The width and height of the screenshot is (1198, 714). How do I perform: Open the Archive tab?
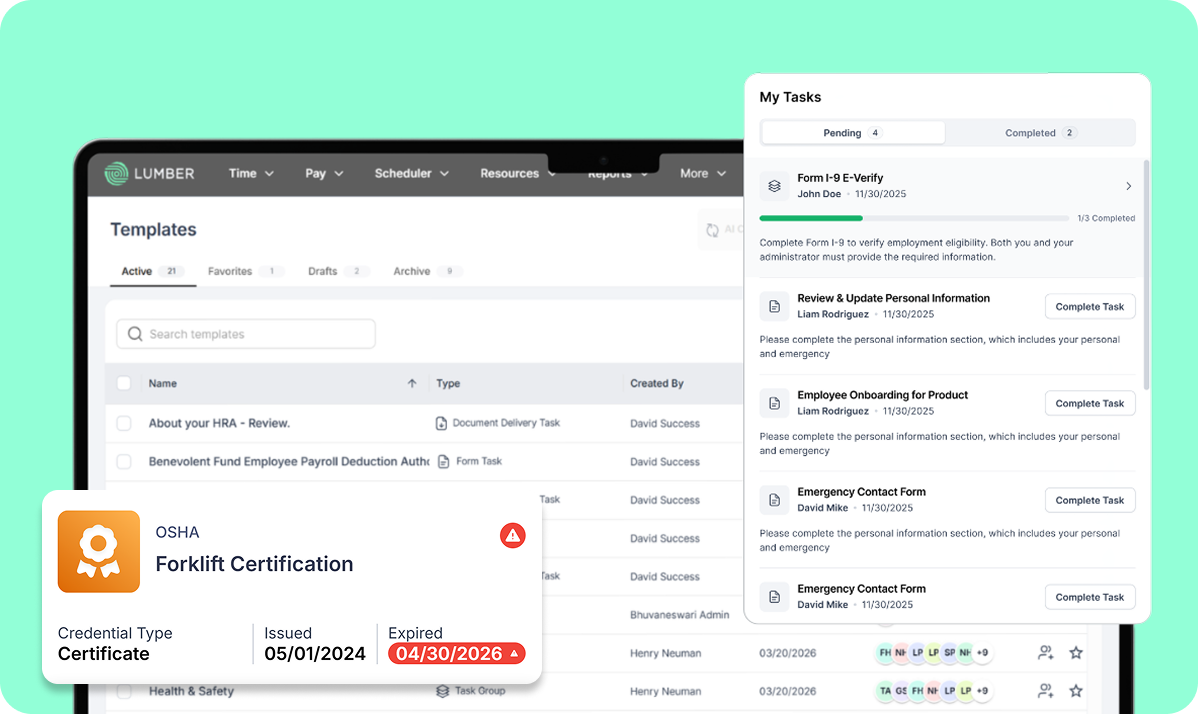pyautogui.click(x=427, y=271)
